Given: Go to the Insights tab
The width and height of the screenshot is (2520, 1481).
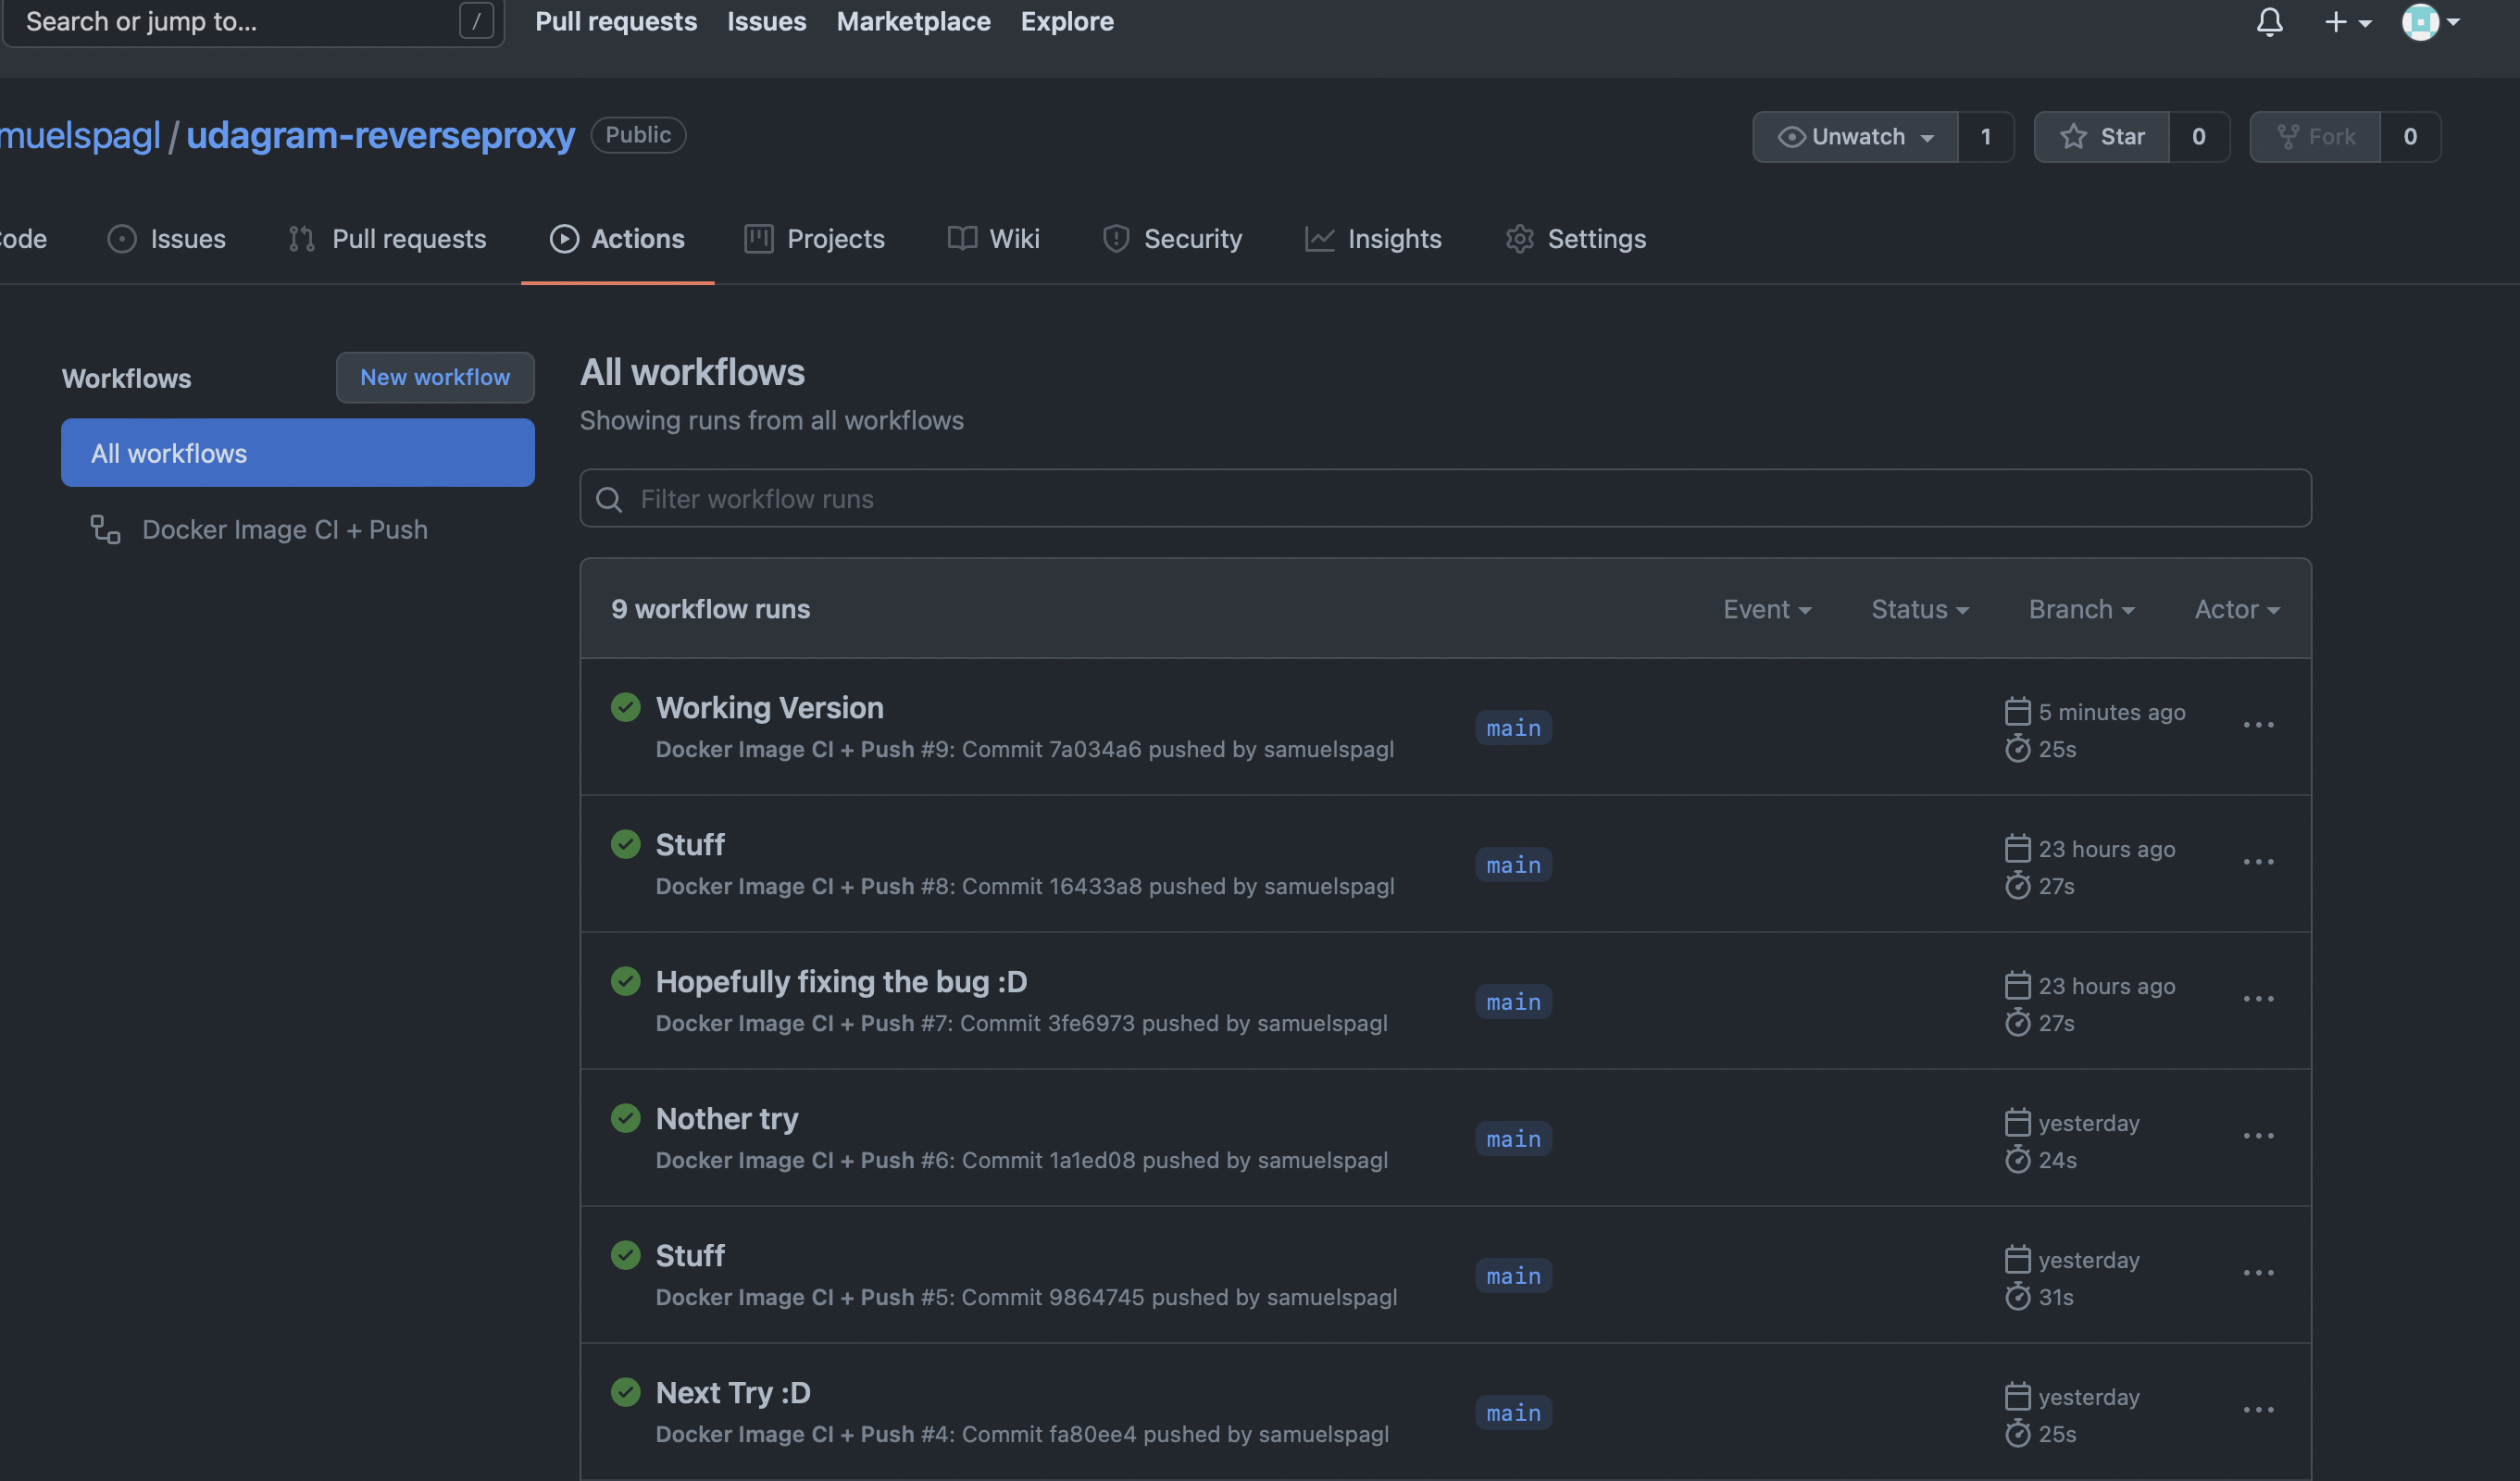Looking at the screenshot, I should click(1373, 239).
